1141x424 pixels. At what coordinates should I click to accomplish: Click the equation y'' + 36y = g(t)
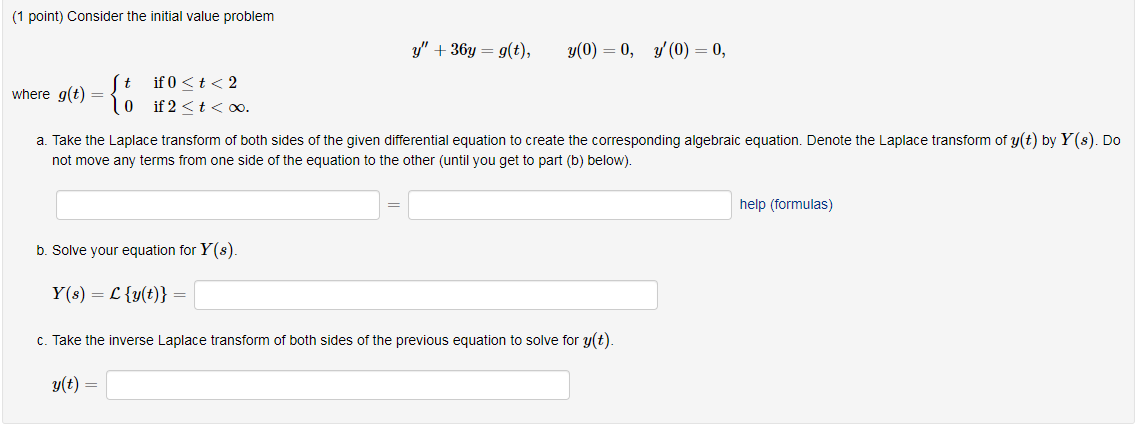(x=470, y=50)
